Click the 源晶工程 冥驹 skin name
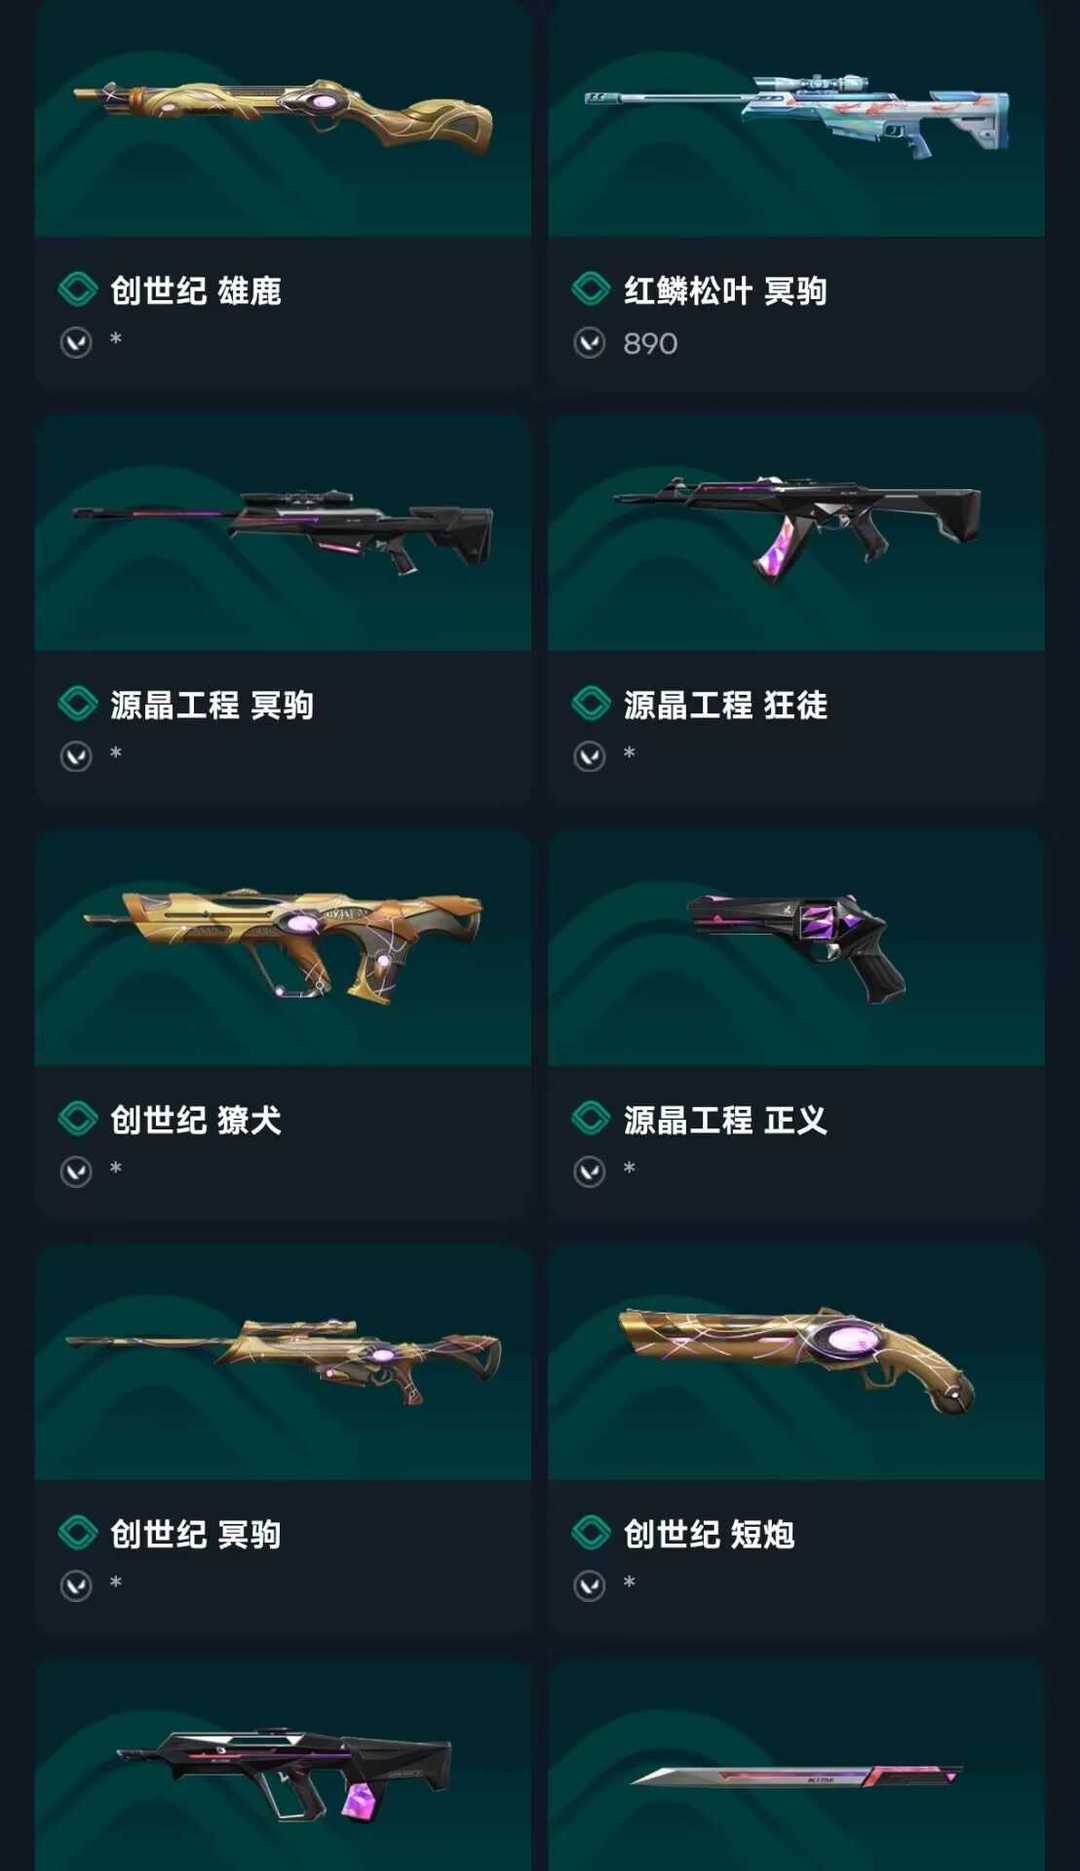The image size is (1080, 1871). 212,705
